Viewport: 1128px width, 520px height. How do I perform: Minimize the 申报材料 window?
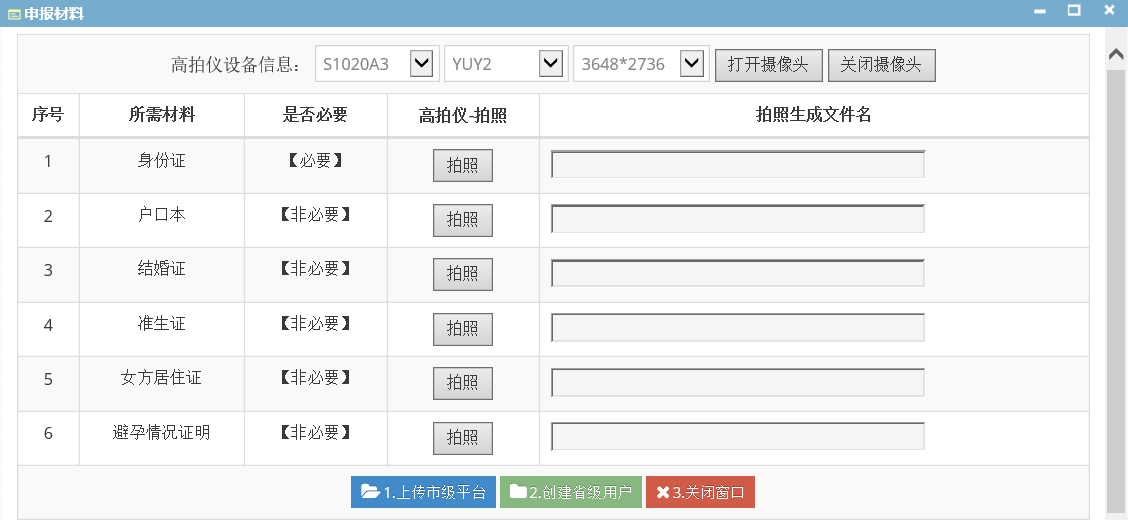tap(1040, 11)
